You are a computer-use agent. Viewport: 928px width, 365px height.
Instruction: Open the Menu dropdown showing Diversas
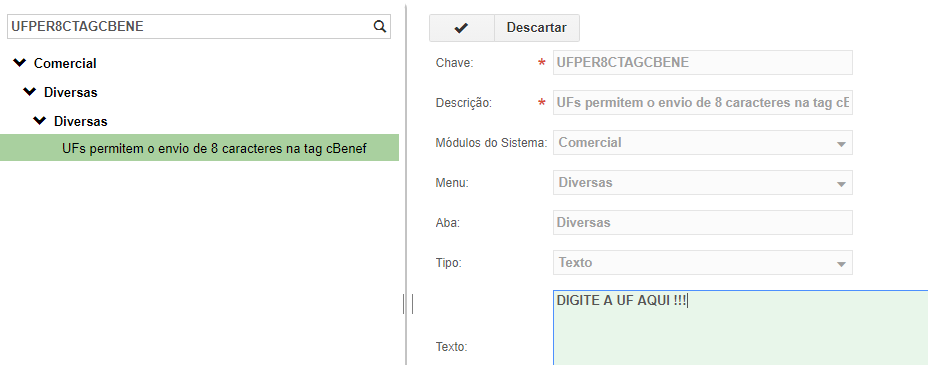(x=703, y=182)
